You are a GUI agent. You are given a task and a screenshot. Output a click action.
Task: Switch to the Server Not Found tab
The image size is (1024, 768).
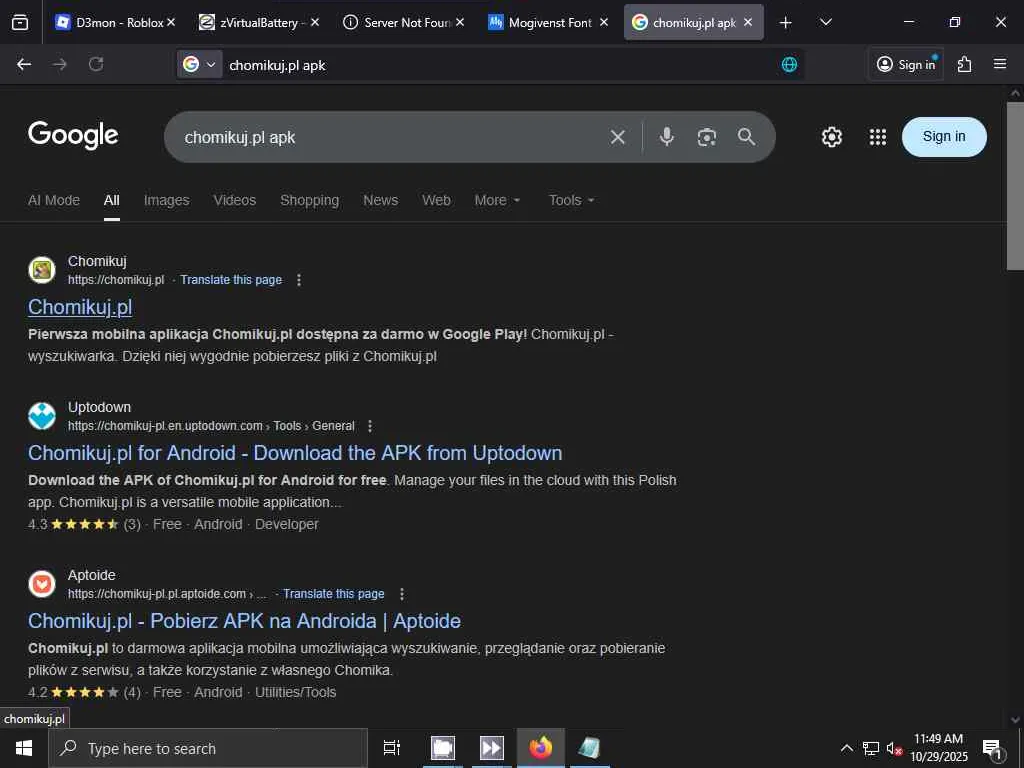[x=403, y=22]
